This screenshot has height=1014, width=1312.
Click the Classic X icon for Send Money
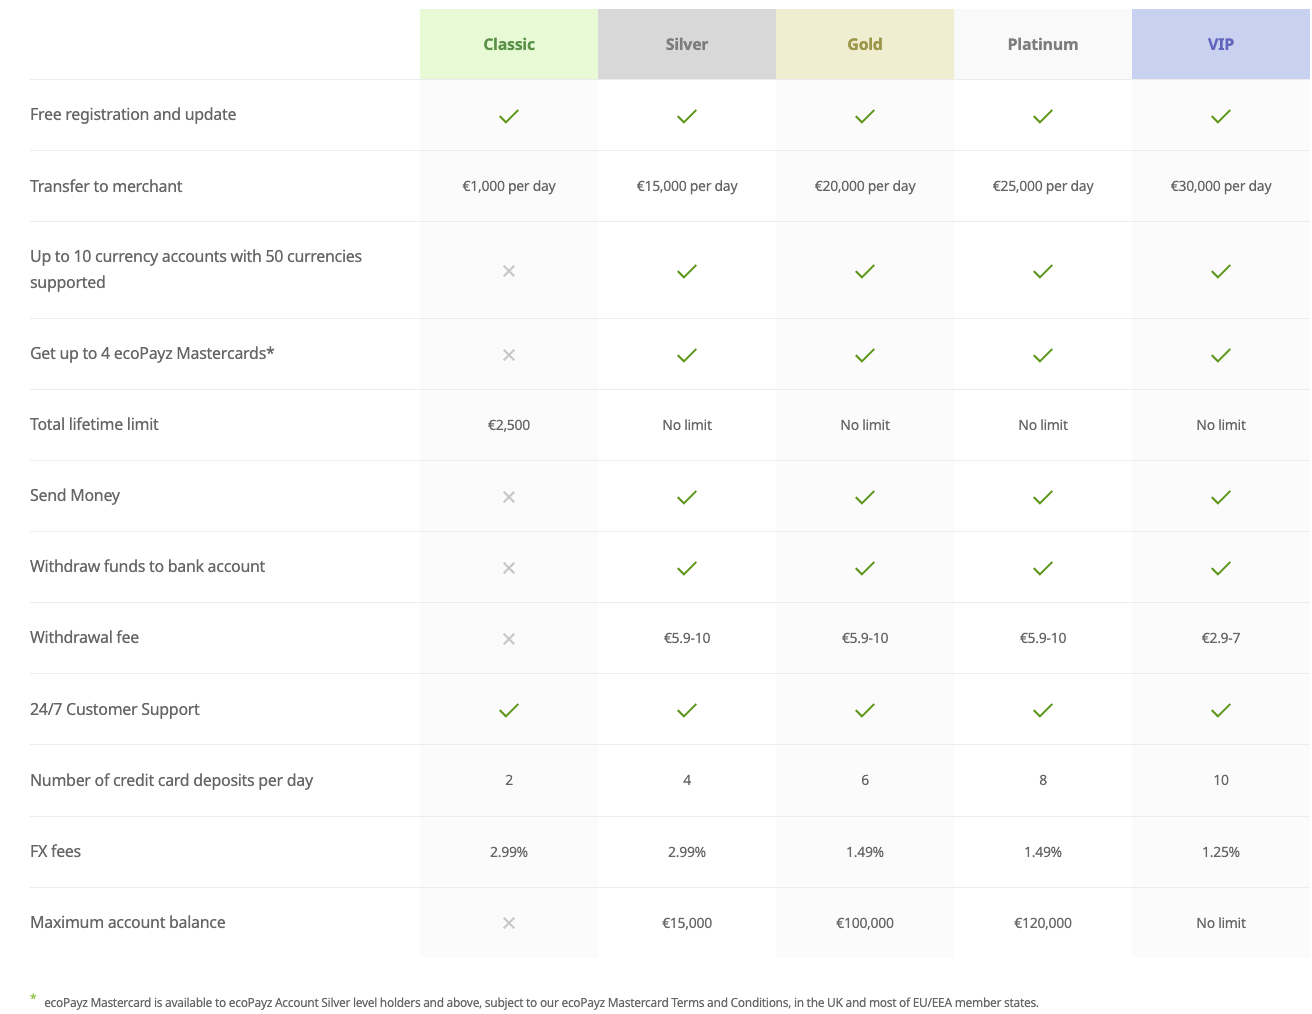click(509, 497)
